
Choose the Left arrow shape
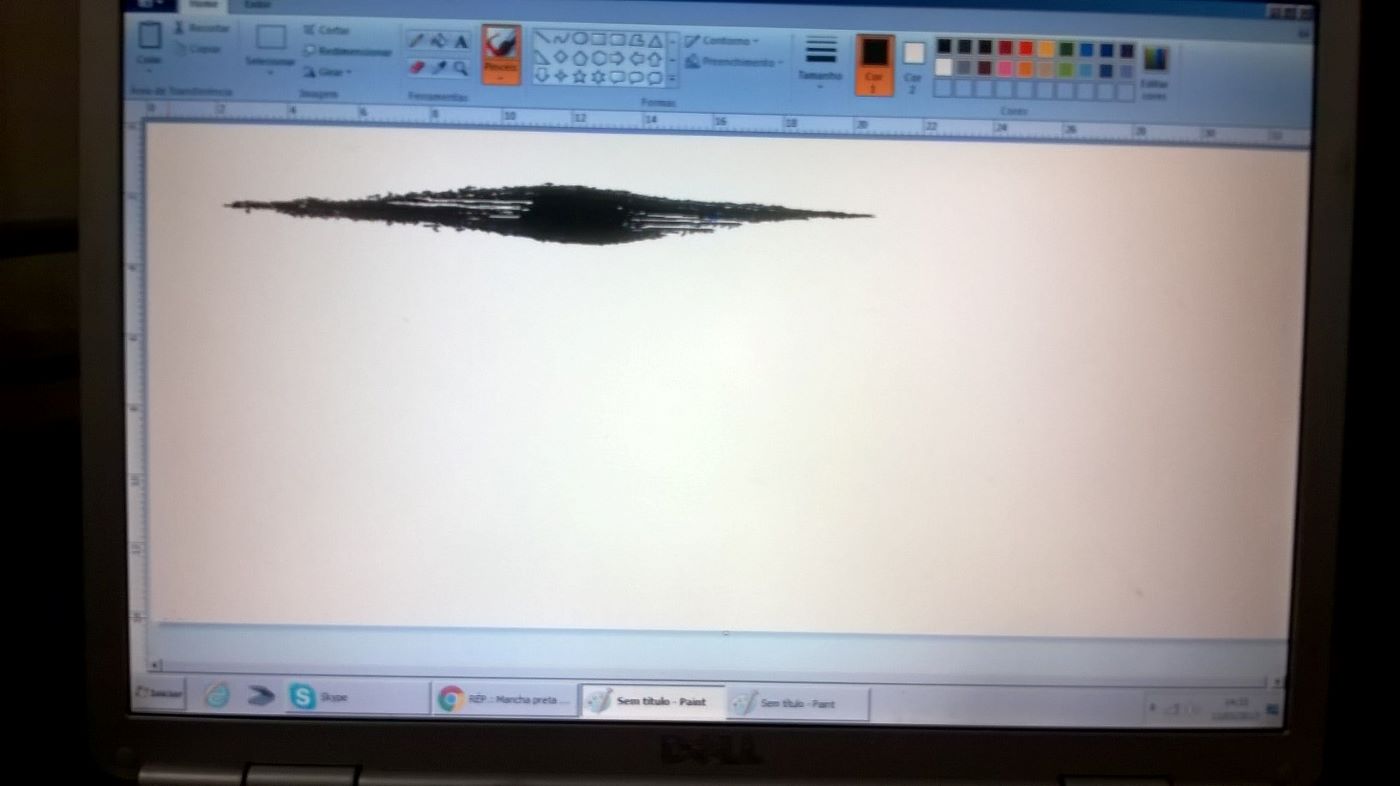pos(636,59)
